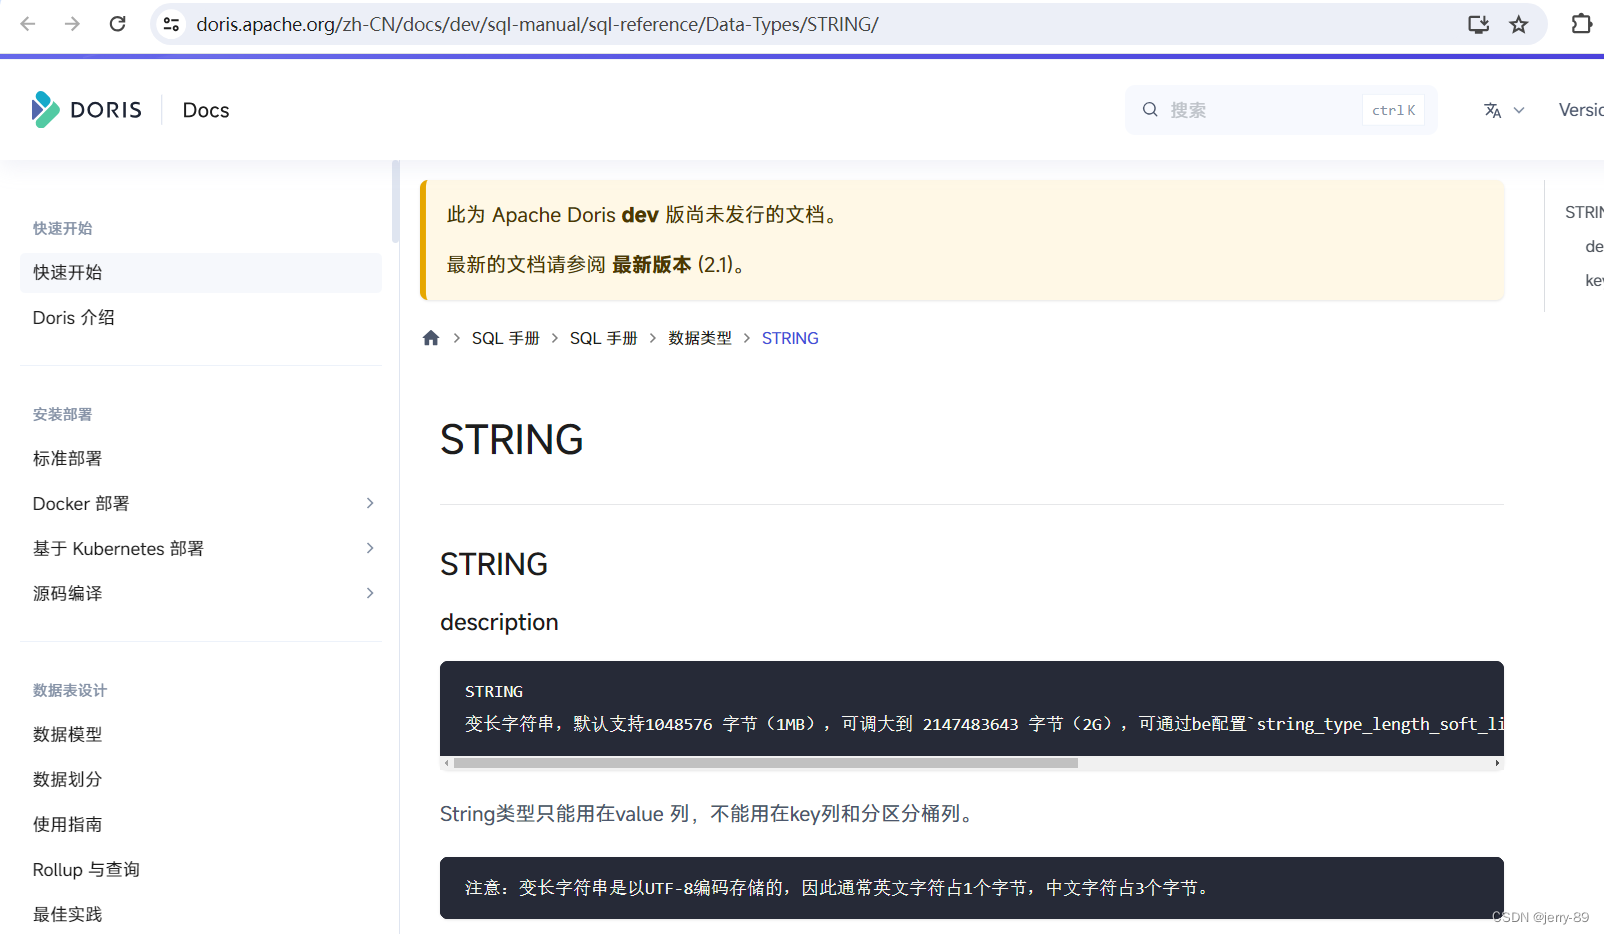Image resolution: width=1604 pixels, height=934 pixels.
Task: Open search using the magnifier icon
Action: [x=1149, y=109]
